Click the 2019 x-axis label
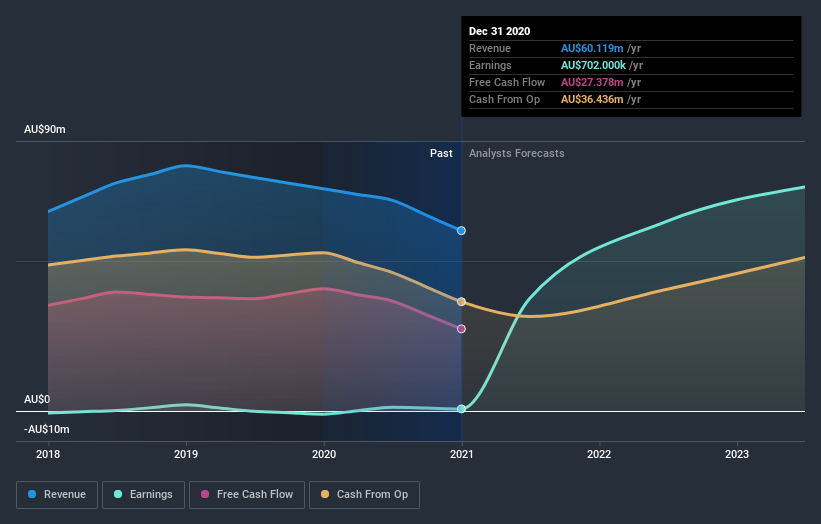This screenshot has height=524, width=821. pyautogui.click(x=186, y=454)
